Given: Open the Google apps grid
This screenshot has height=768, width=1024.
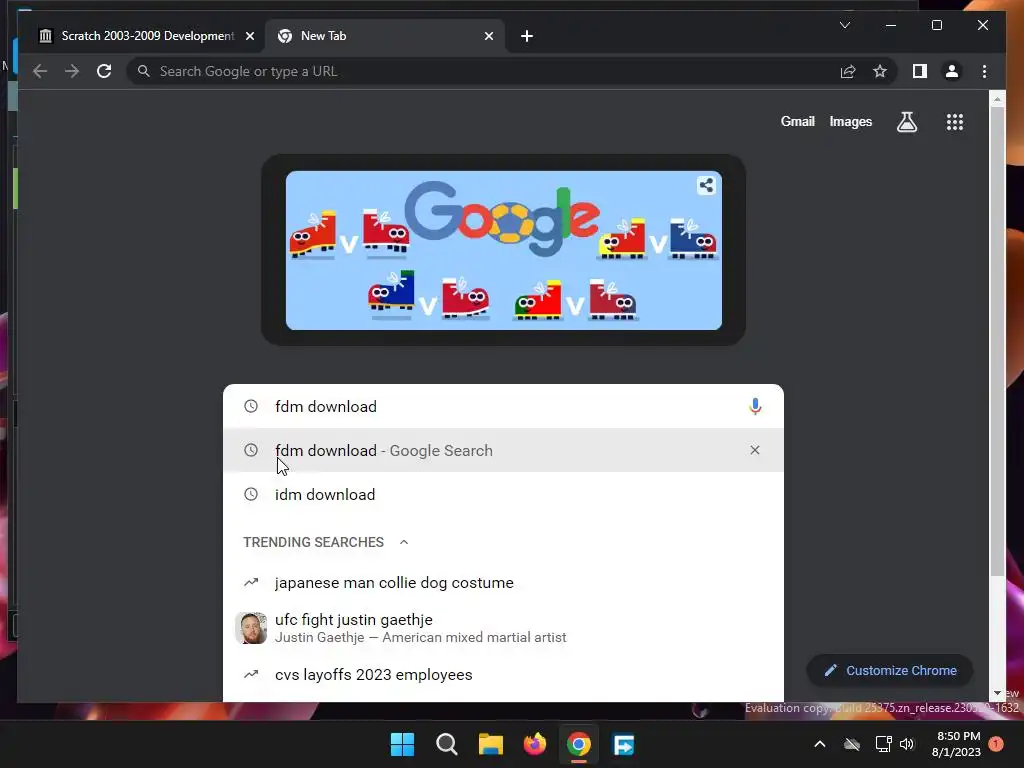Looking at the screenshot, I should coord(955,121).
